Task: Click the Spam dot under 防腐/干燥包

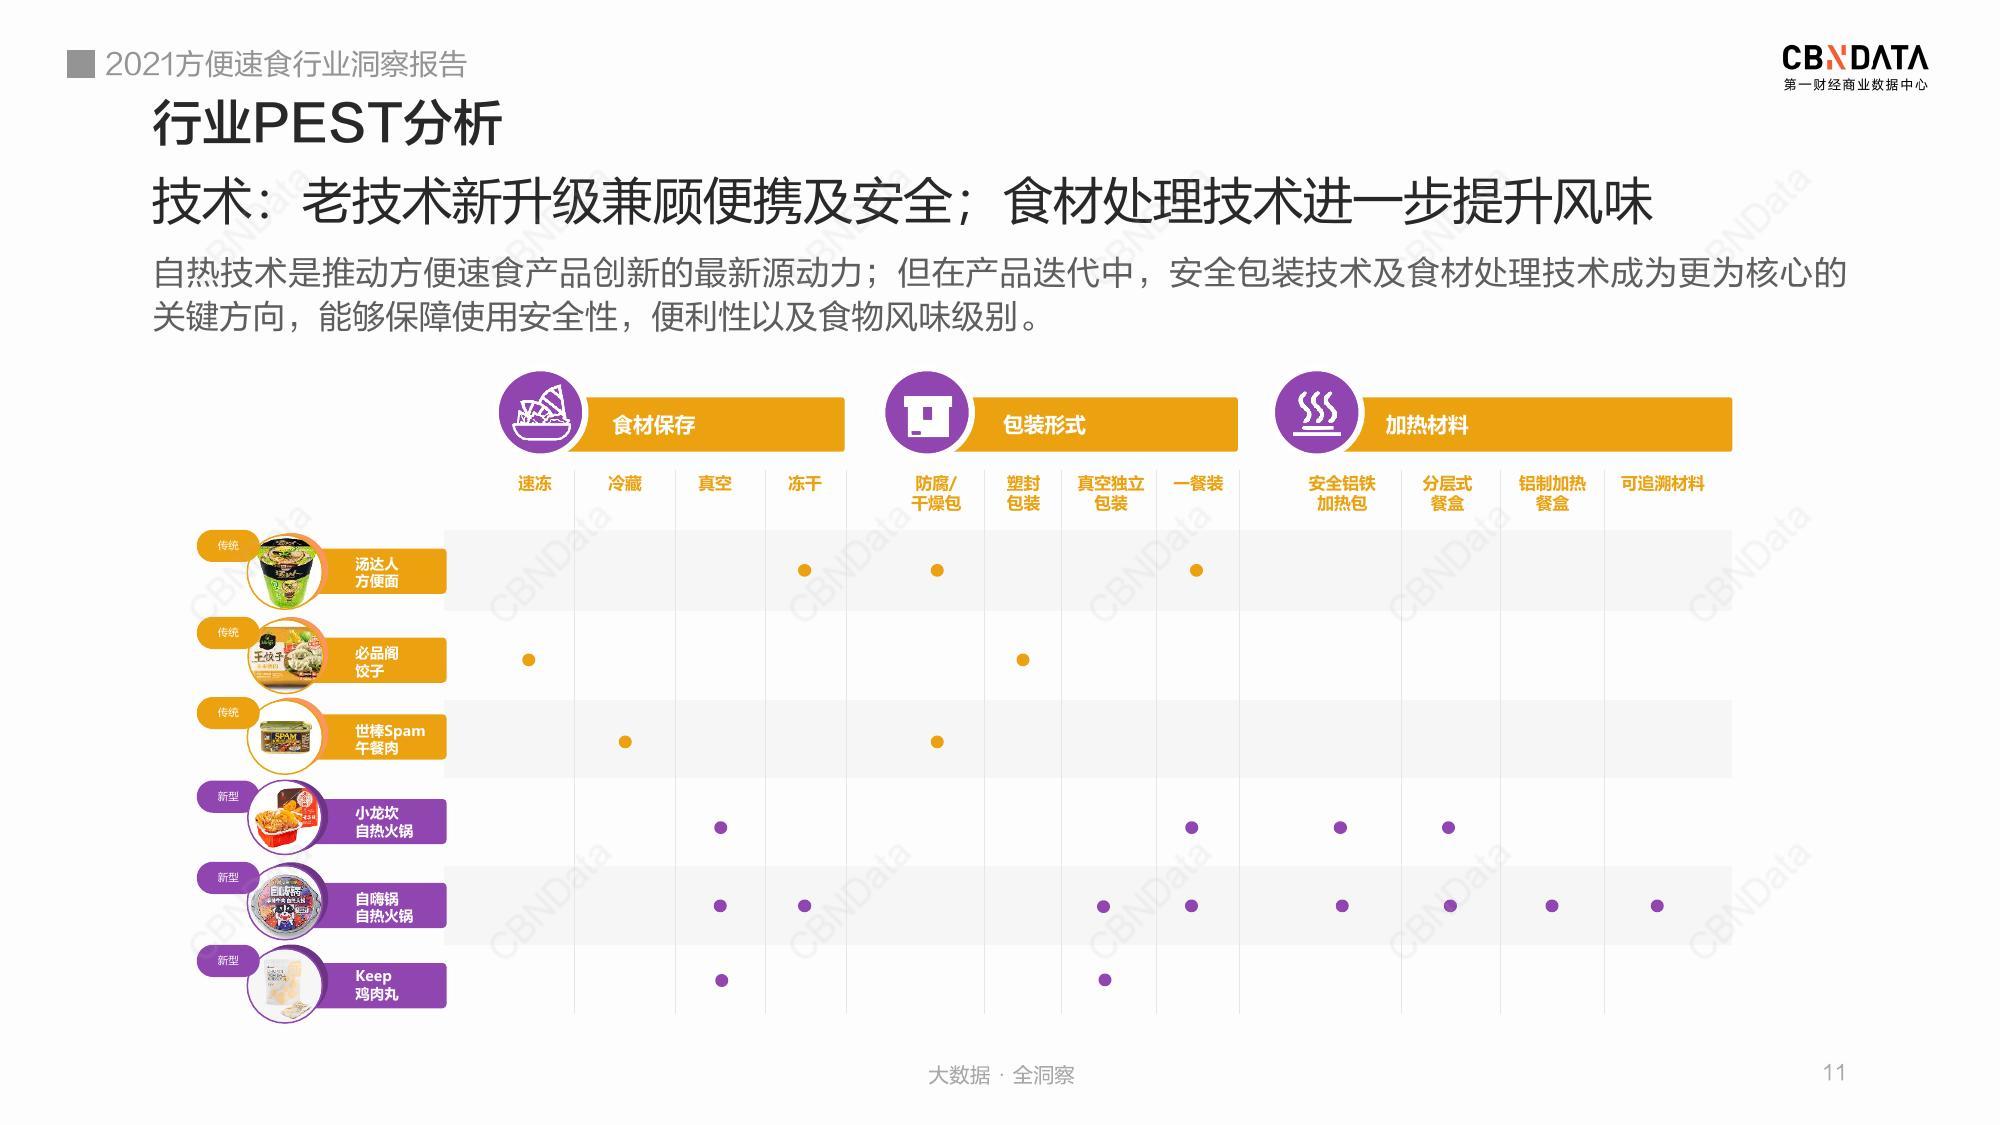Action: (937, 742)
